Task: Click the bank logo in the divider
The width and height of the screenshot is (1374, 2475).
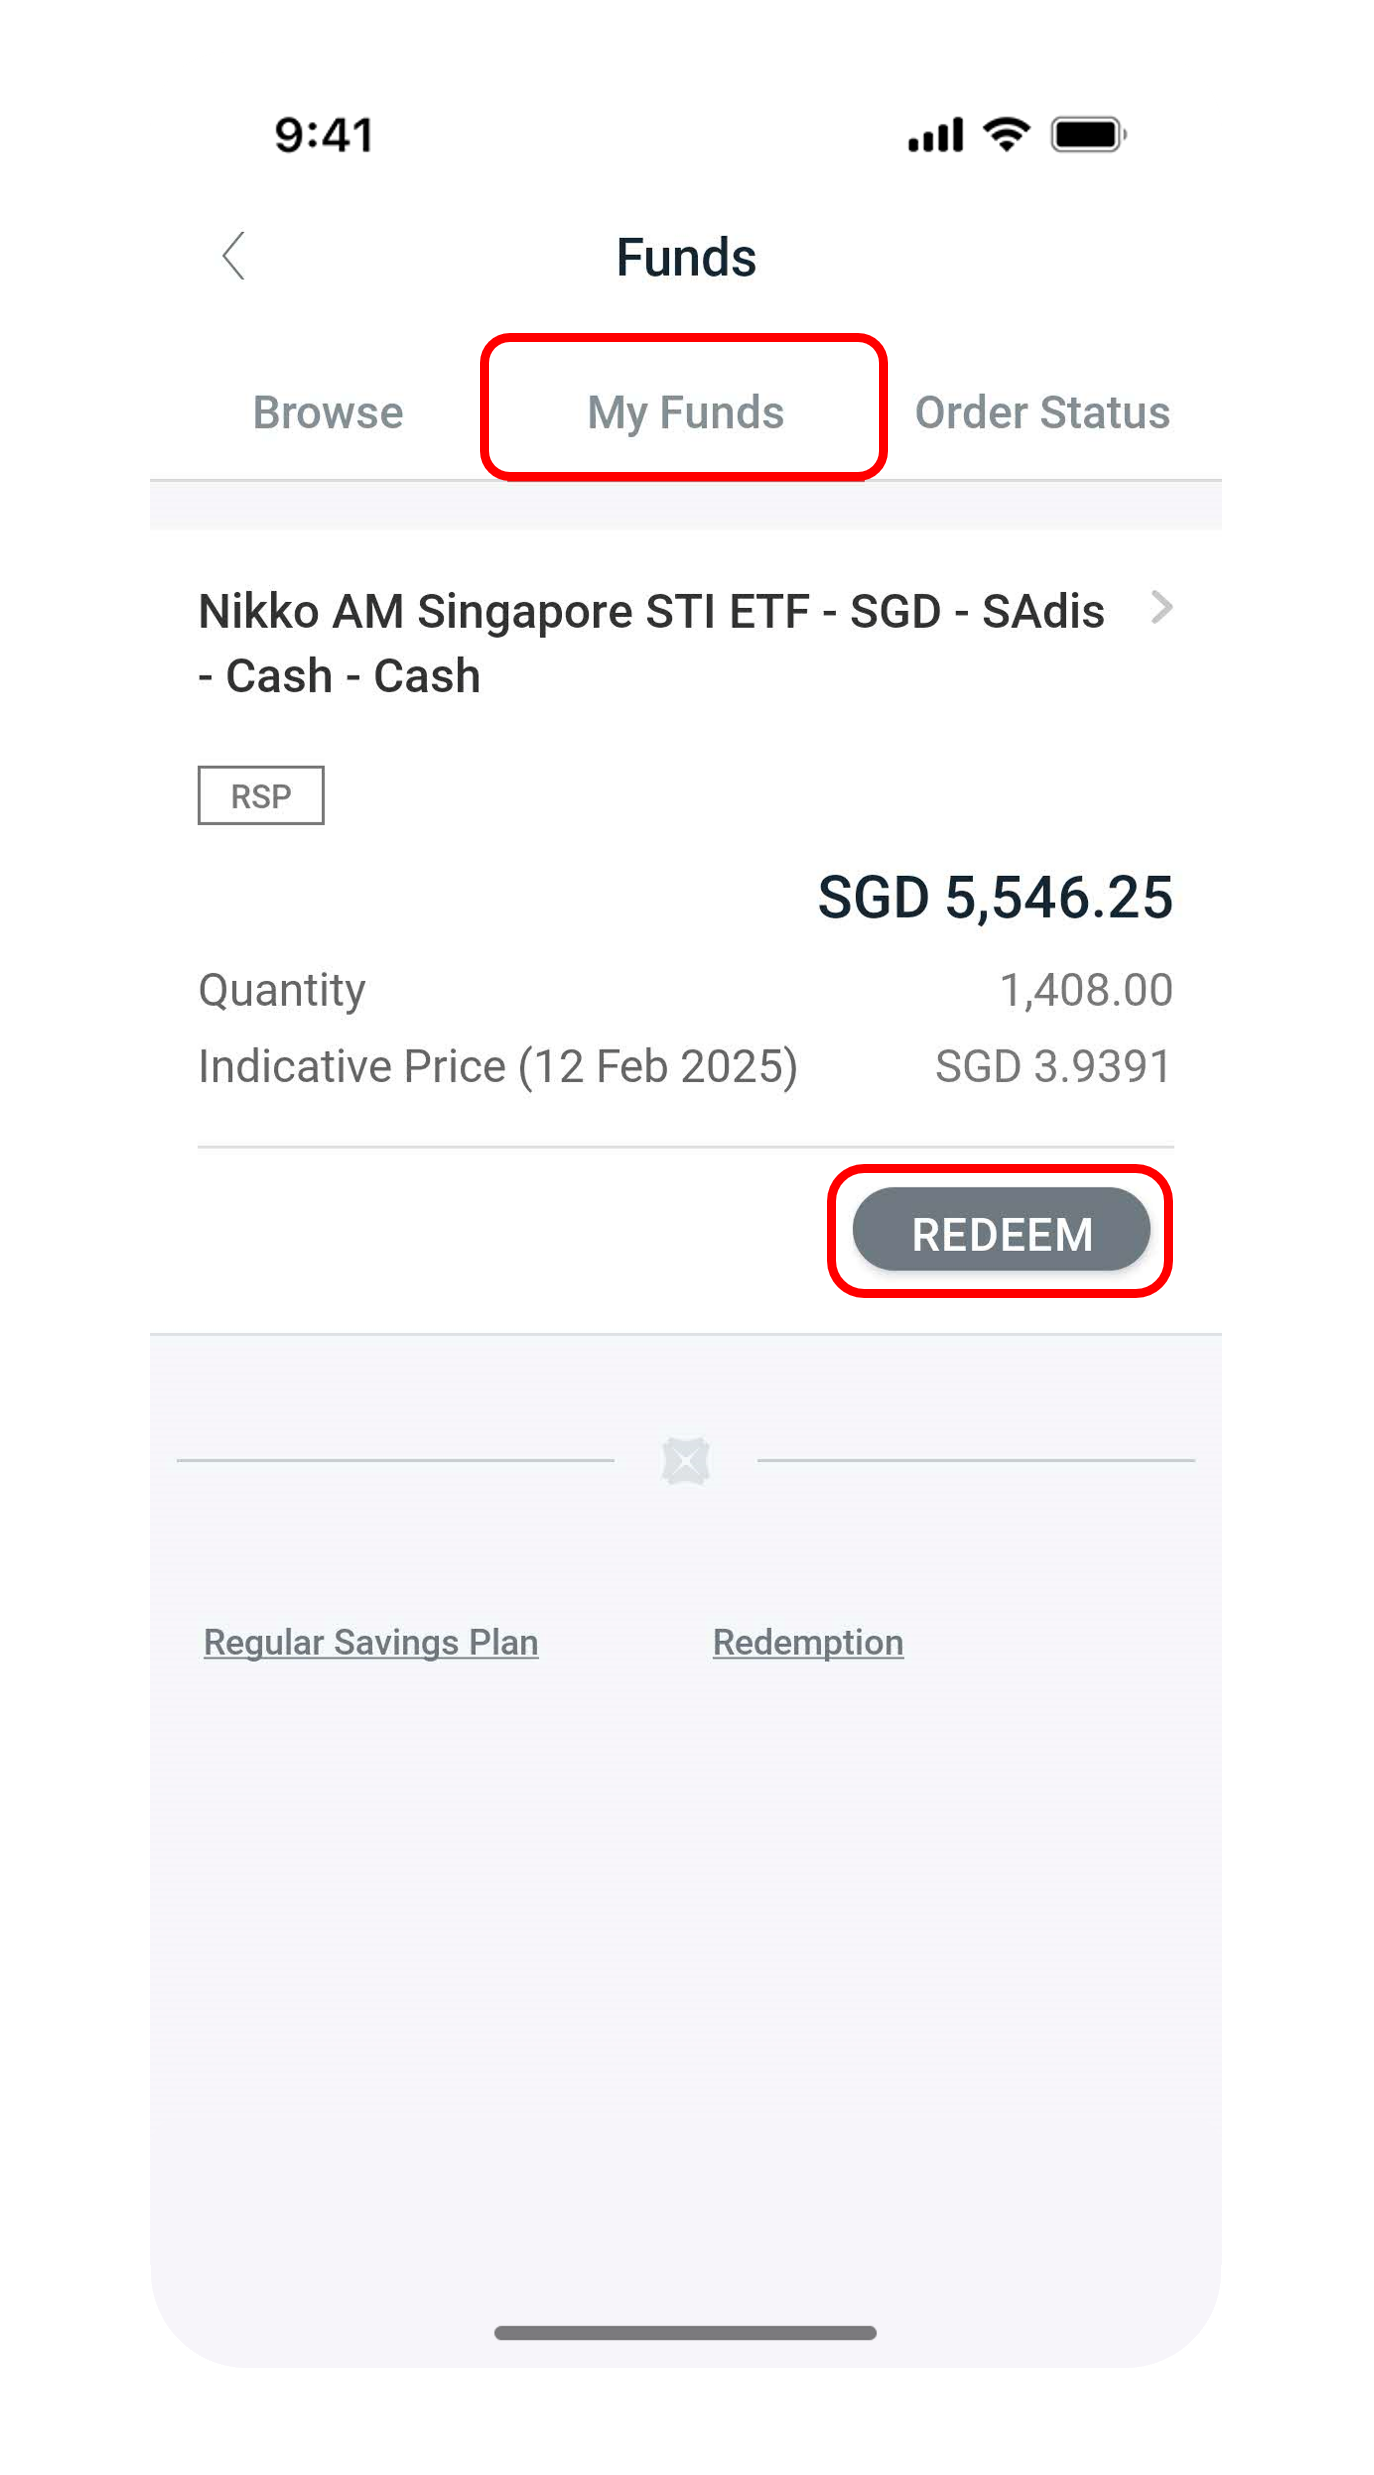Action: click(x=686, y=1461)
